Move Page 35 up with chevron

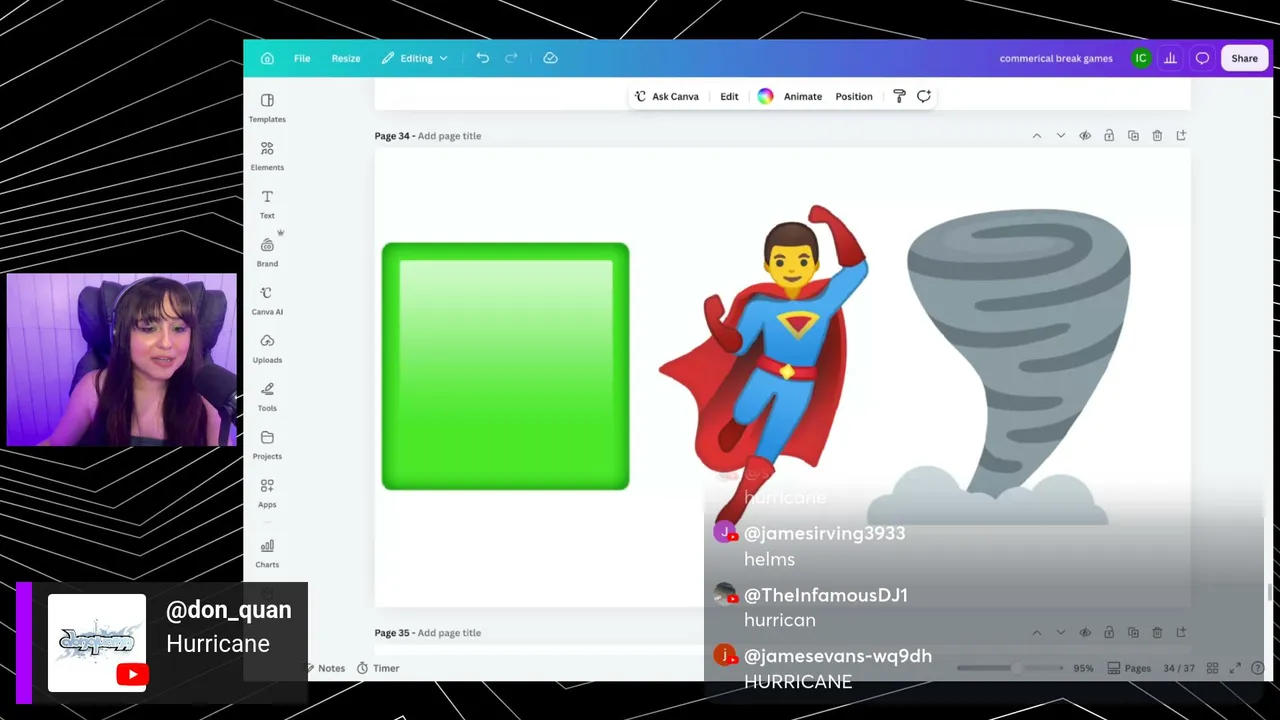click(x=1037, y=633)
